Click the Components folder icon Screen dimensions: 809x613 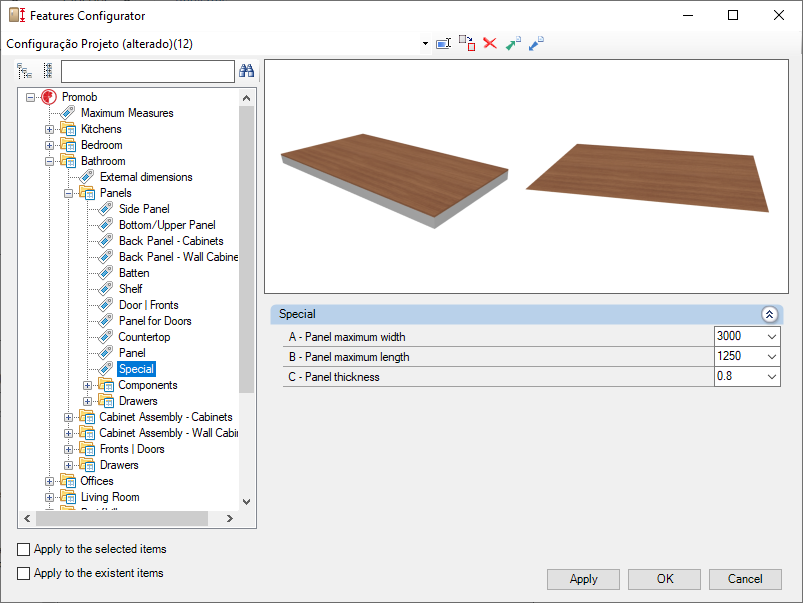pos(106,385)
